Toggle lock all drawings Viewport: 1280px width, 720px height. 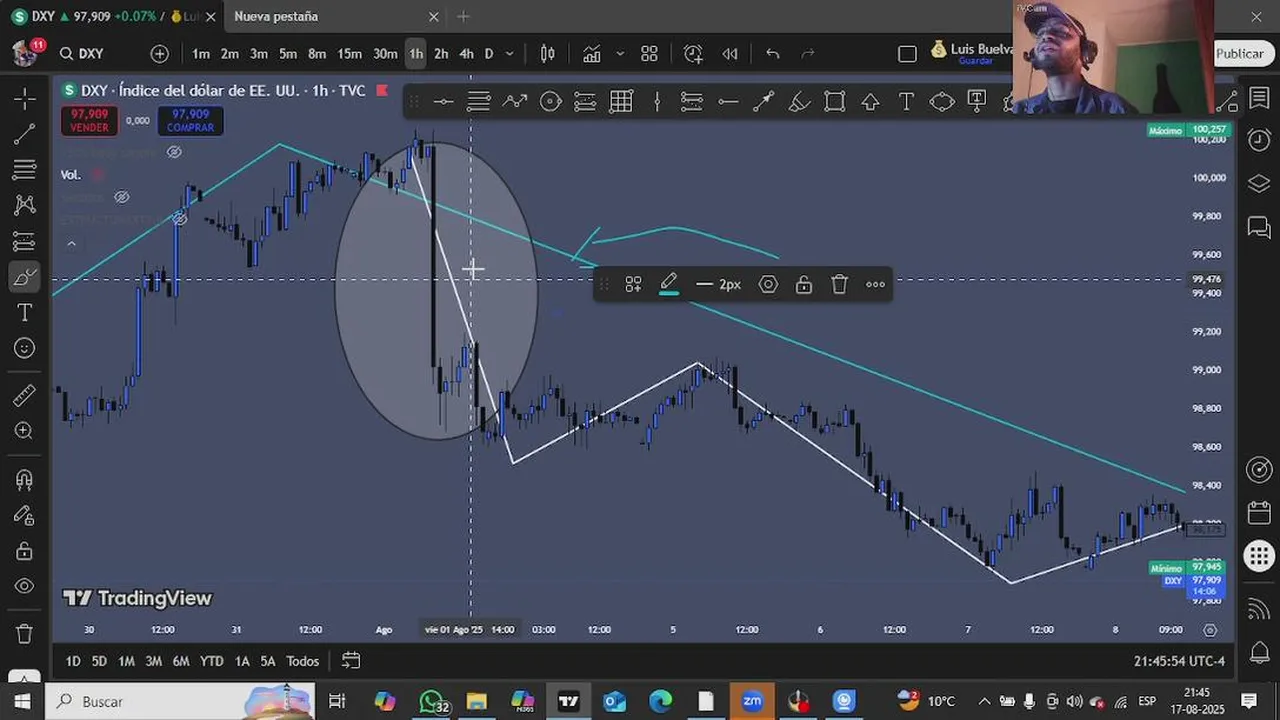click(x=25, y=552)
